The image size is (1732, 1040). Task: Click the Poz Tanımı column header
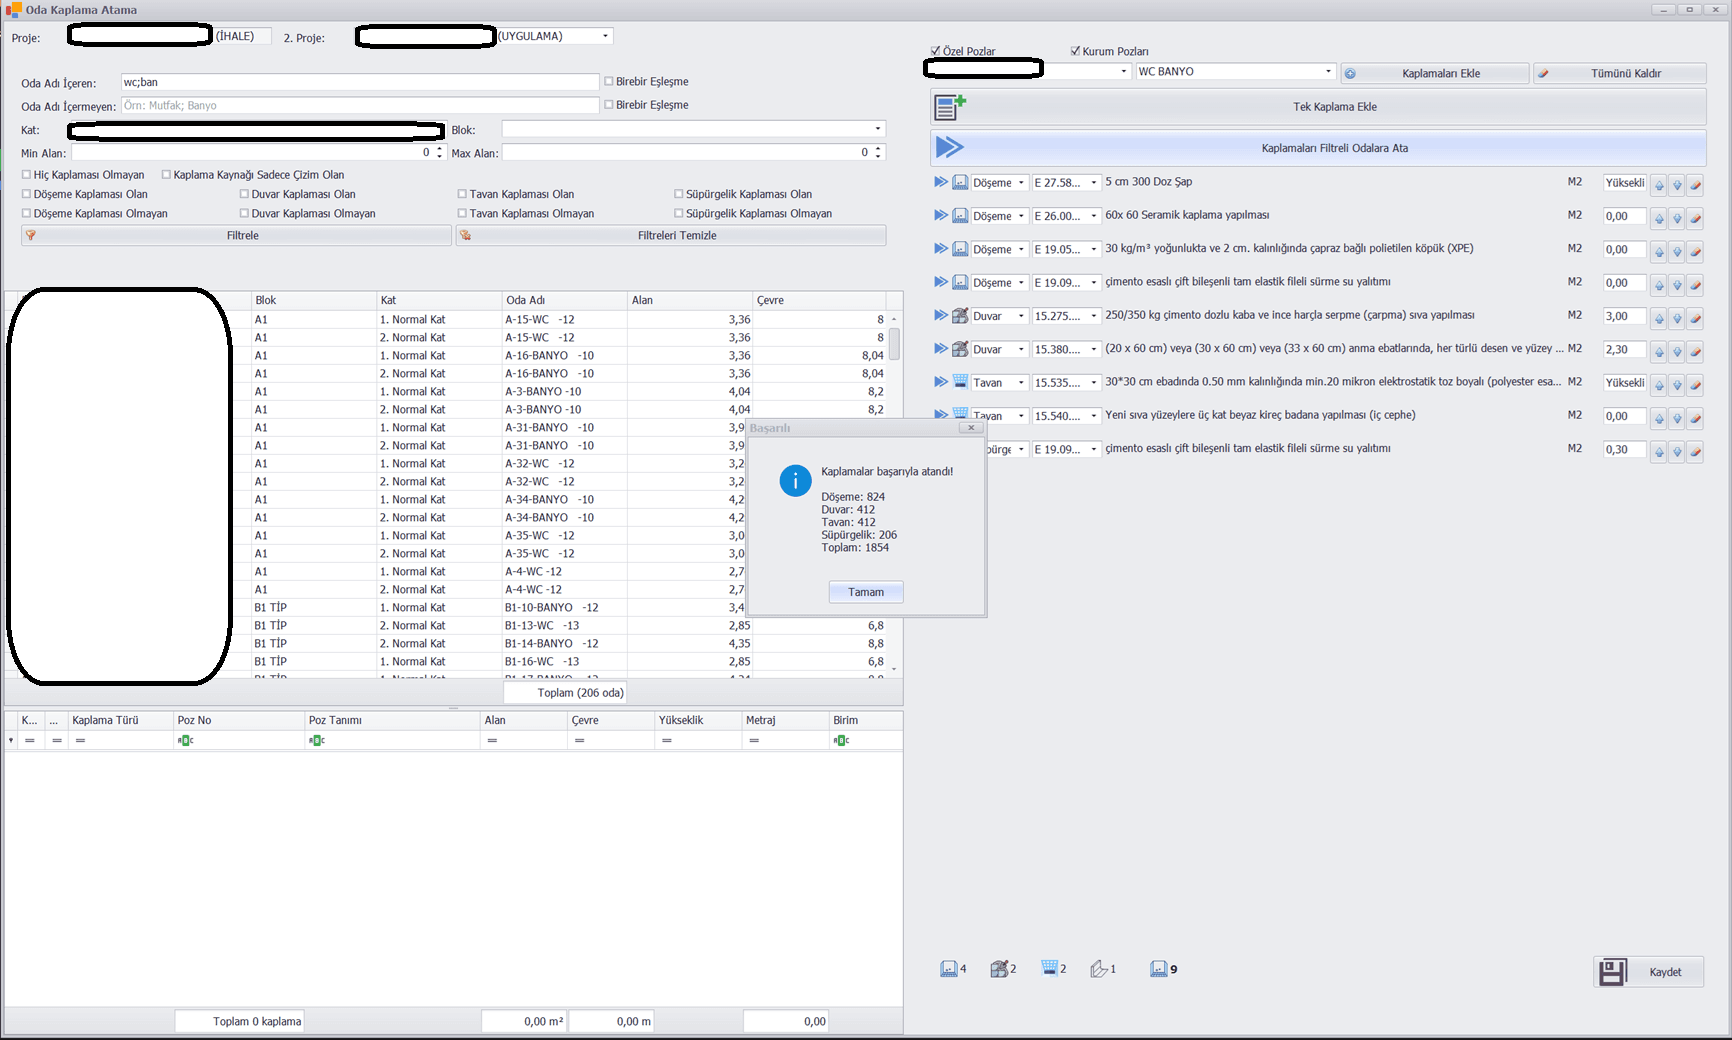click(392, 720)
